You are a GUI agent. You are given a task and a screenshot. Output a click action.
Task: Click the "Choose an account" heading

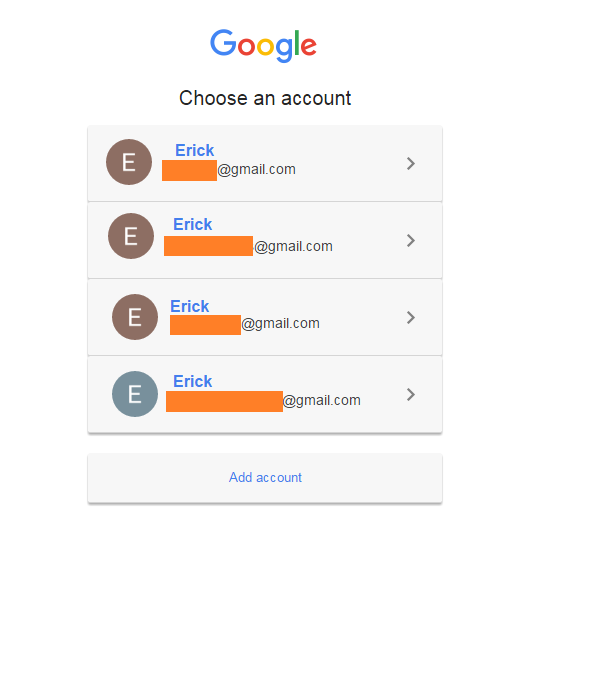[265, 98]
